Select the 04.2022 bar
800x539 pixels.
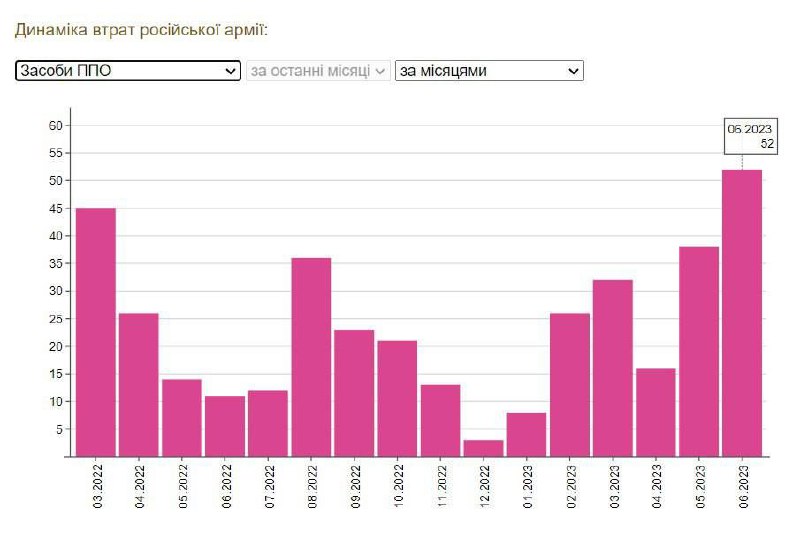(x=139, y=385)
